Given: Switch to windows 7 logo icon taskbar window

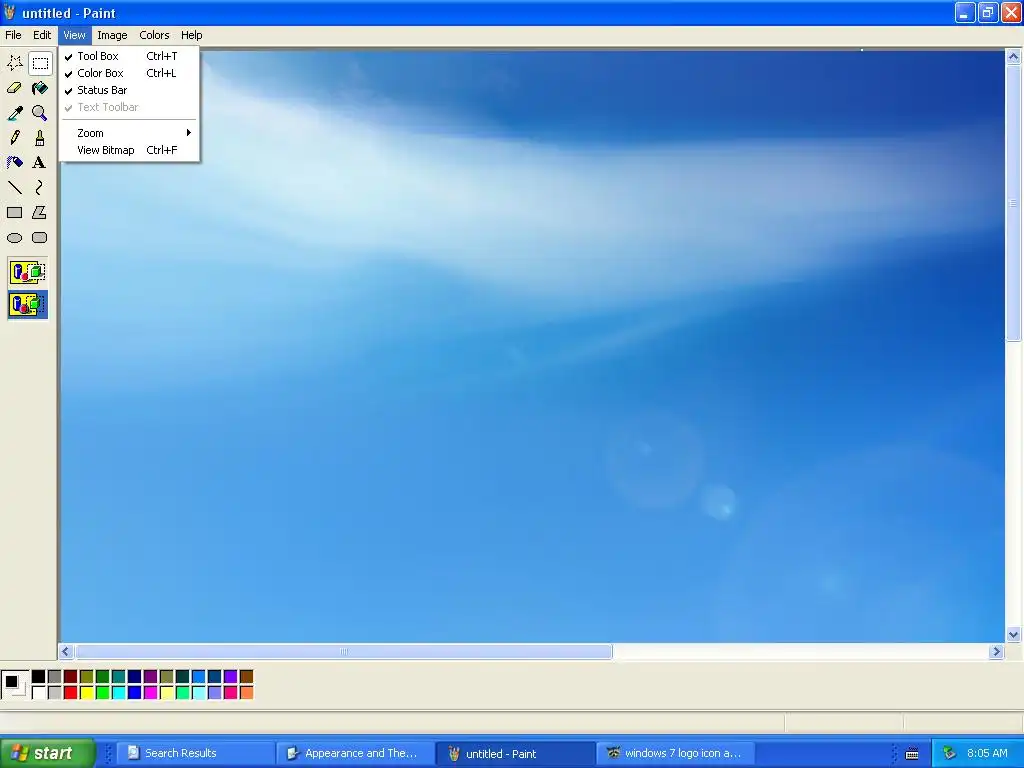Looking at the screenshot, I should pos(675,753).
